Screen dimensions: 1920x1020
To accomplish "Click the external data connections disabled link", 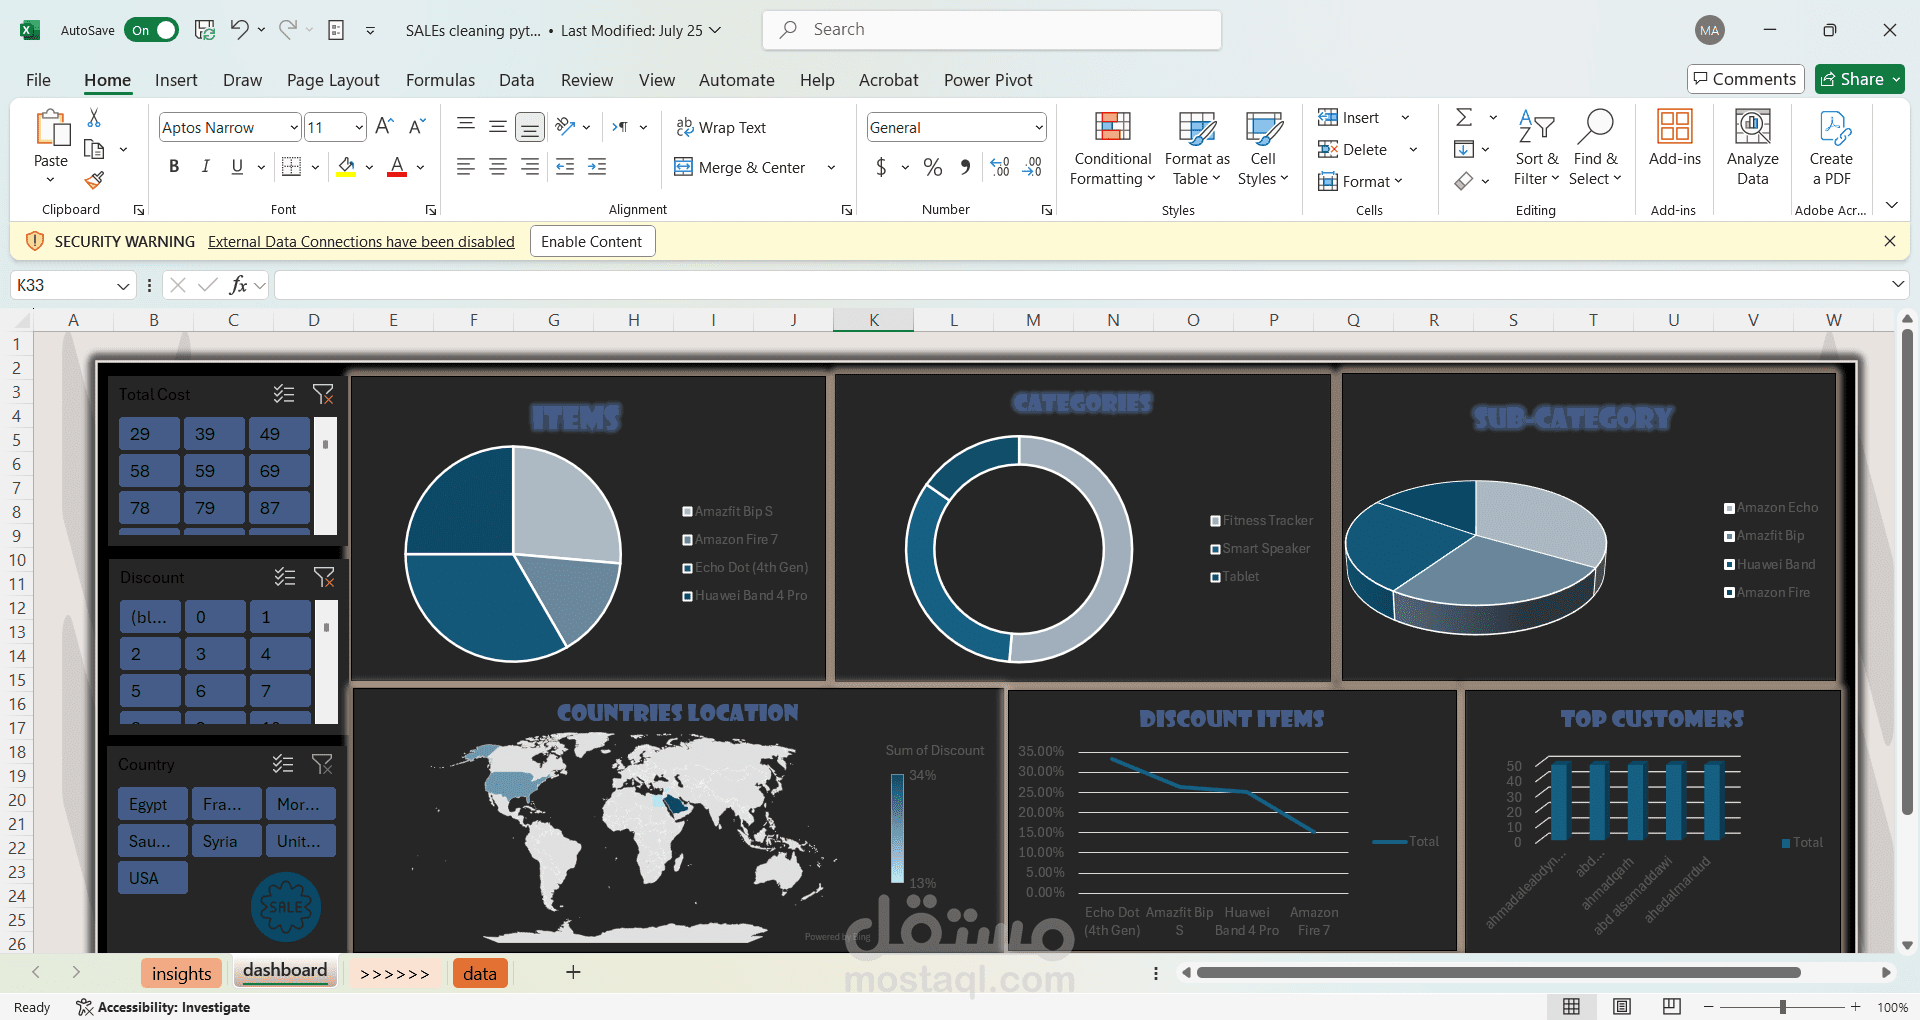I will click(361, 241).
